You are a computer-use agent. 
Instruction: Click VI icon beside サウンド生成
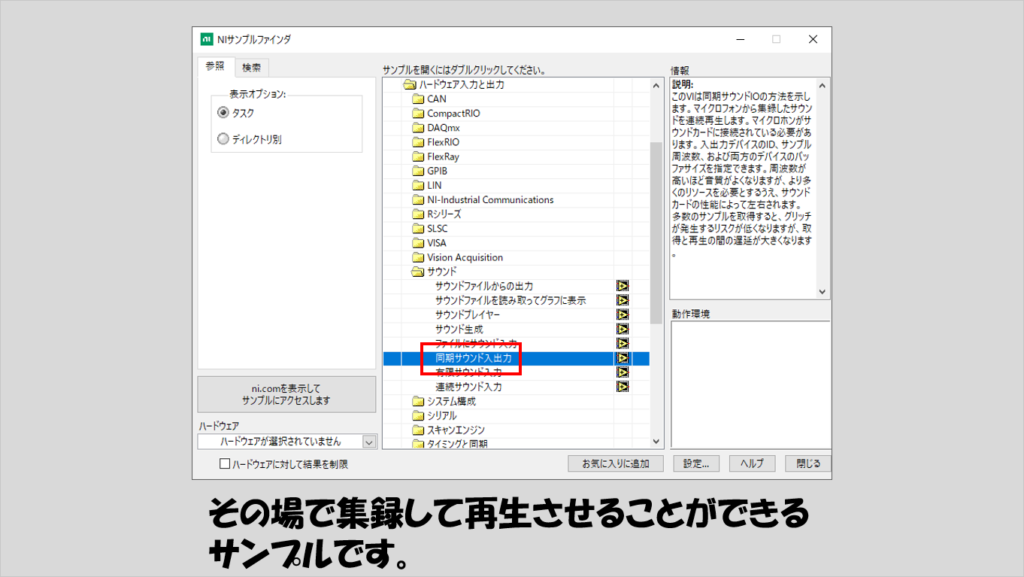[x=622, y=329]
